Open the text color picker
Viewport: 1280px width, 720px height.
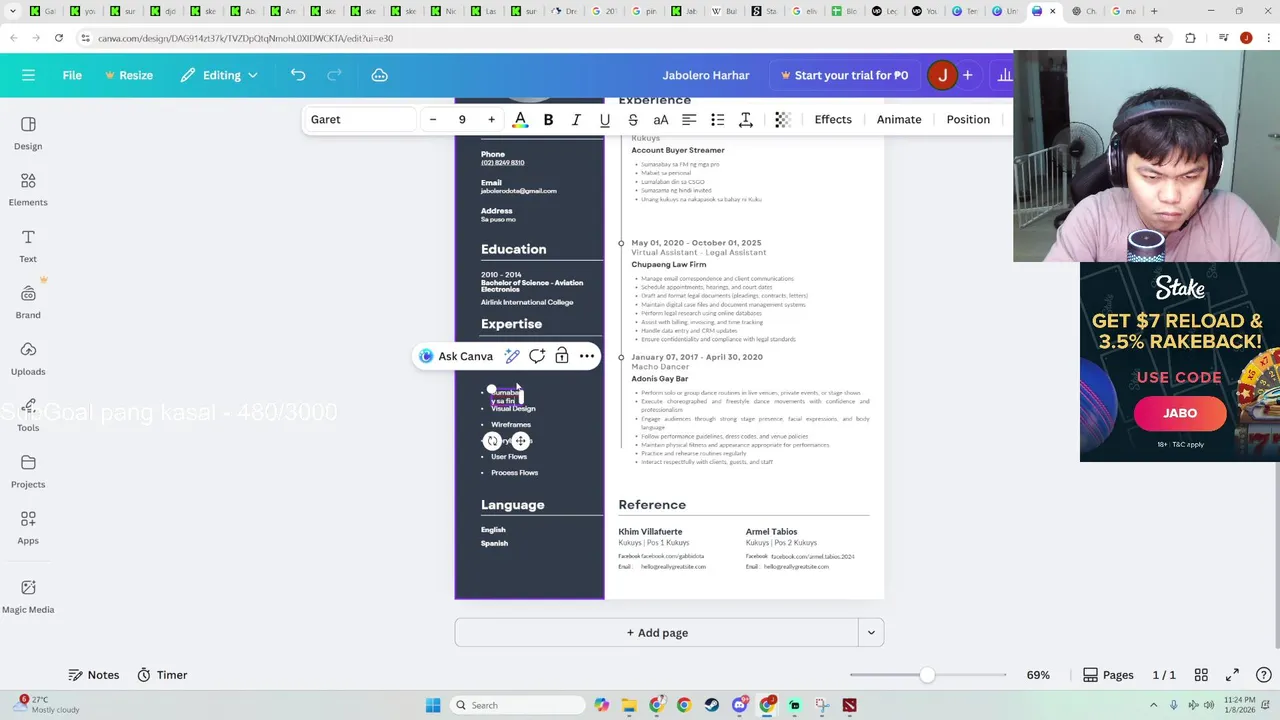[520, 120]
